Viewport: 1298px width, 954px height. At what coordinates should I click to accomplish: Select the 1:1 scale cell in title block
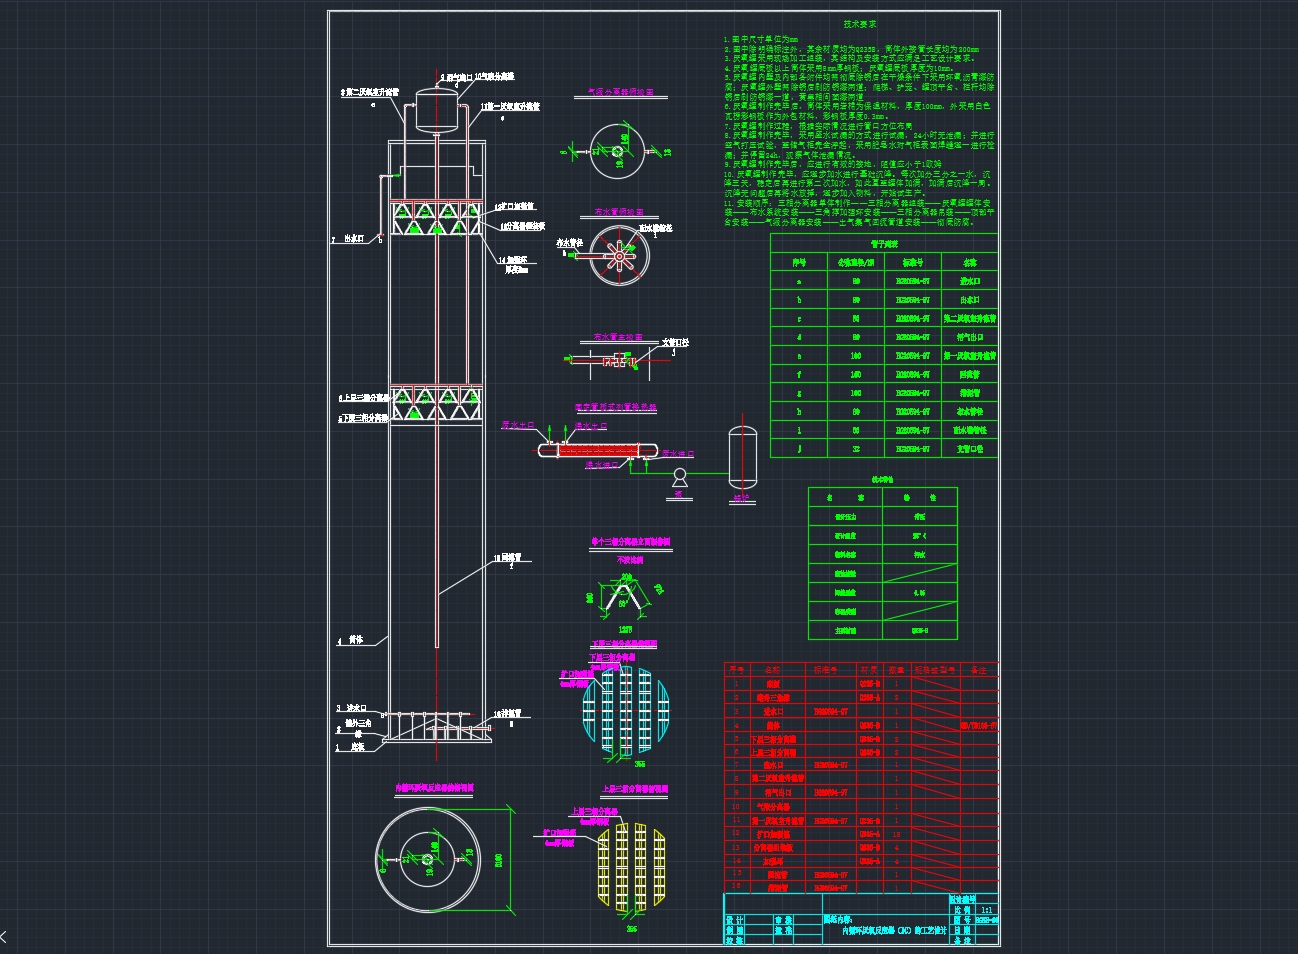pos(987,910)
